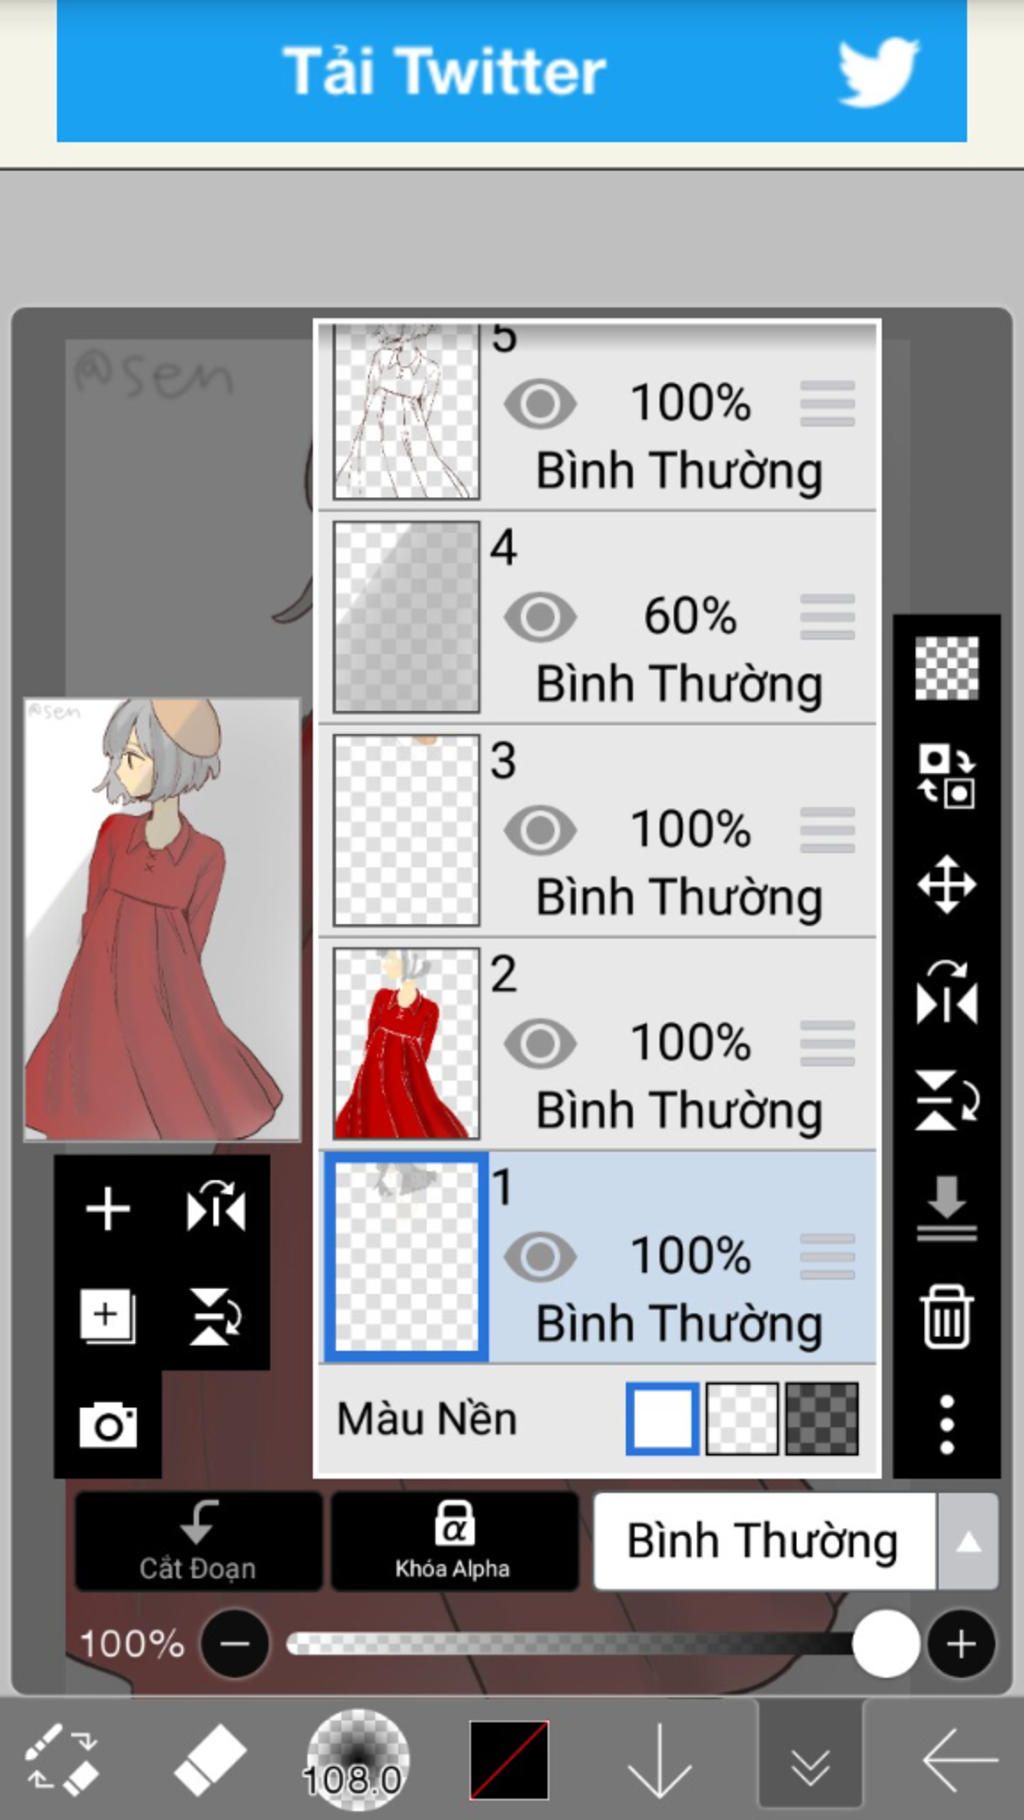Toggle Cắt Đoạn clipping button

[198, 1541]
